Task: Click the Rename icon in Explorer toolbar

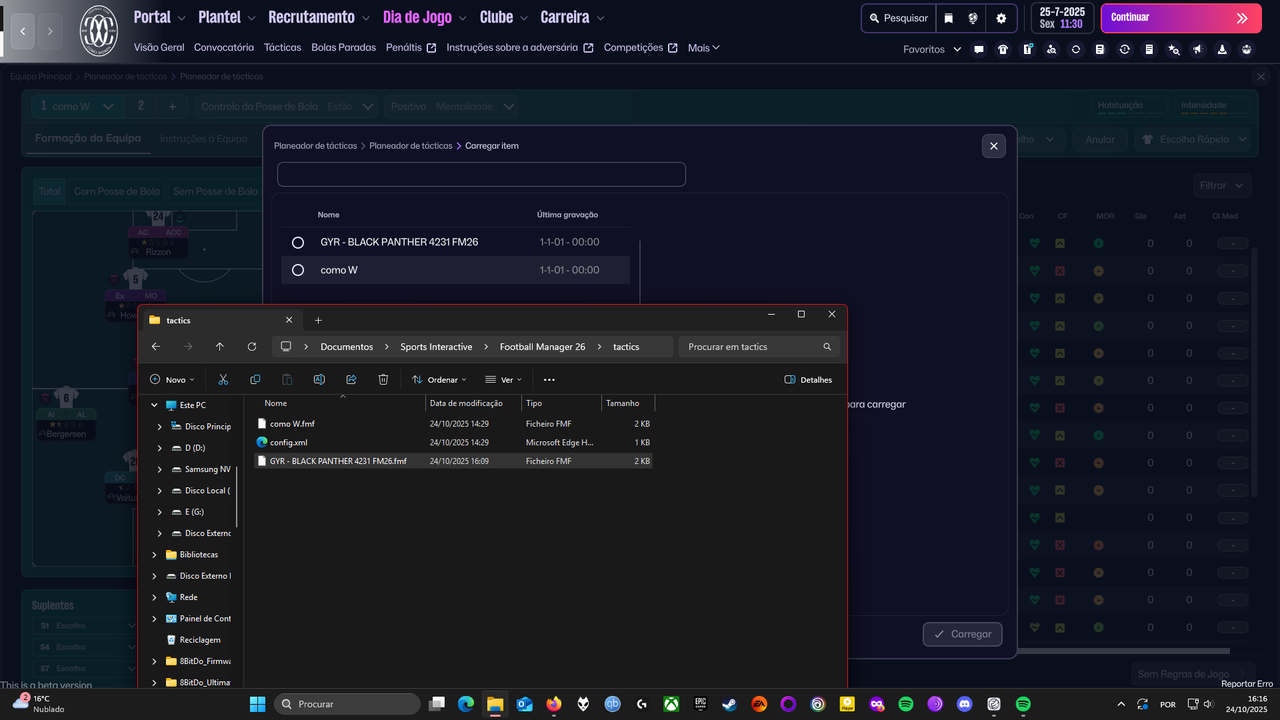Action: coord(319,380)
